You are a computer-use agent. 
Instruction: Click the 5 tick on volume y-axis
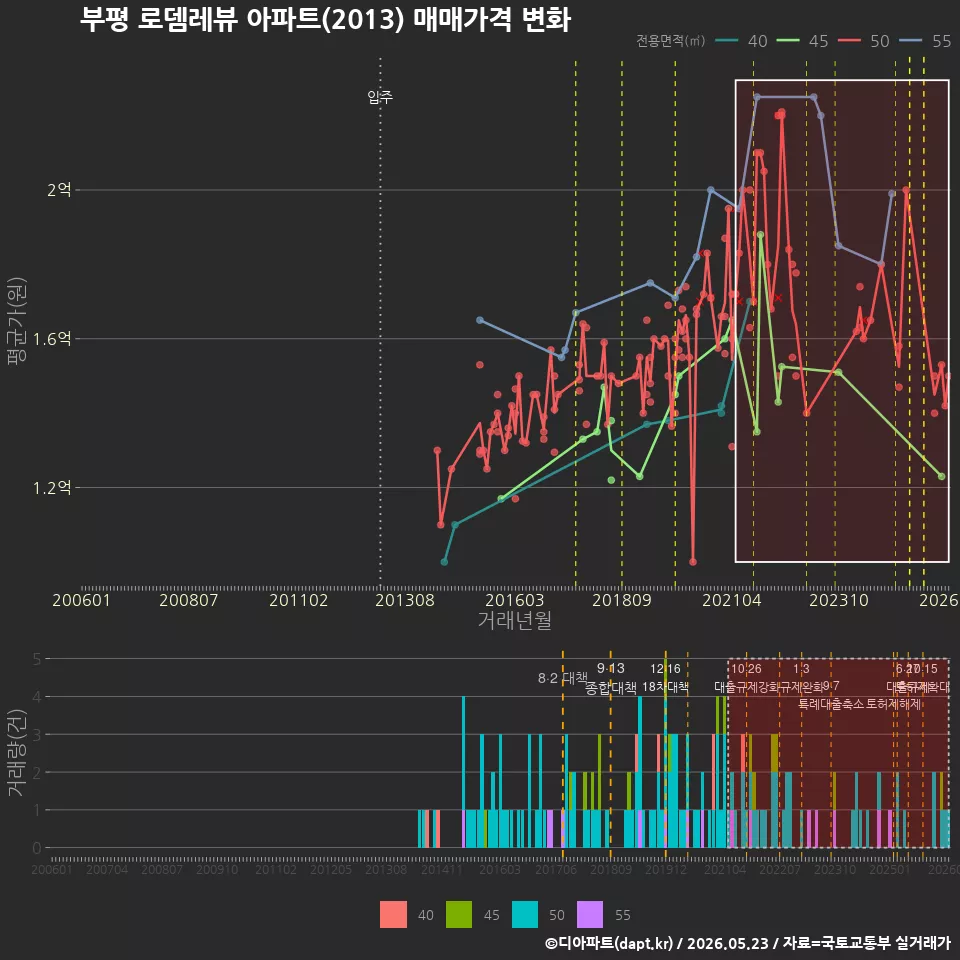click(37, 659)
